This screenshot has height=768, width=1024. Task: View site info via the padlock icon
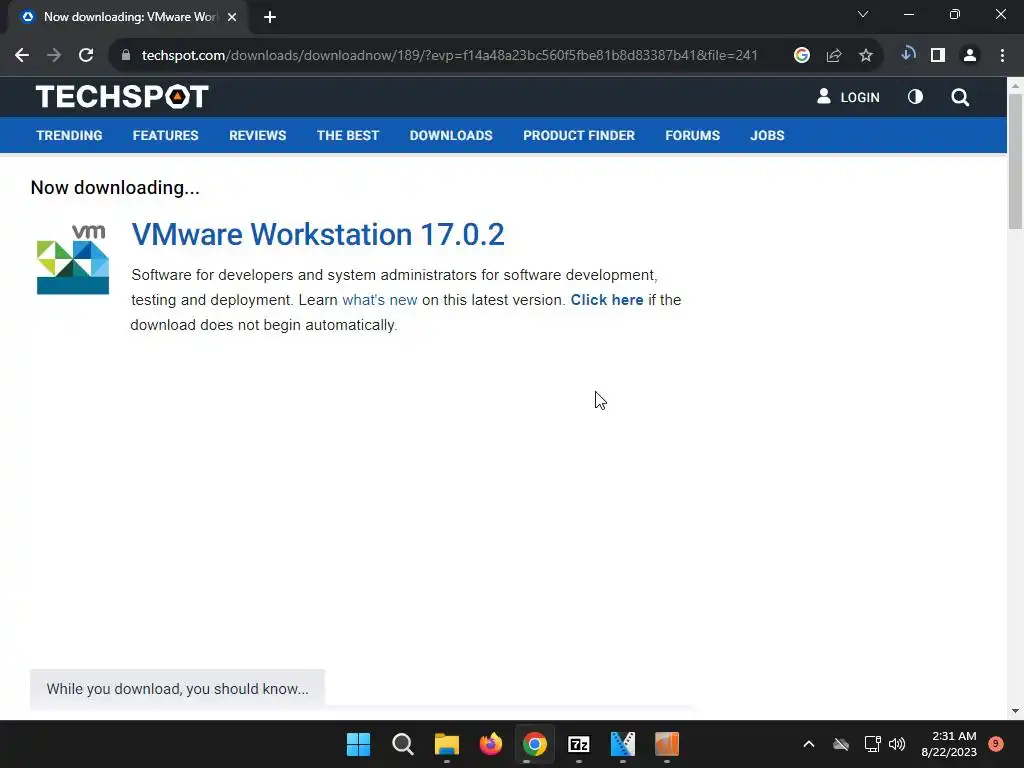click(x=126, y=56)
